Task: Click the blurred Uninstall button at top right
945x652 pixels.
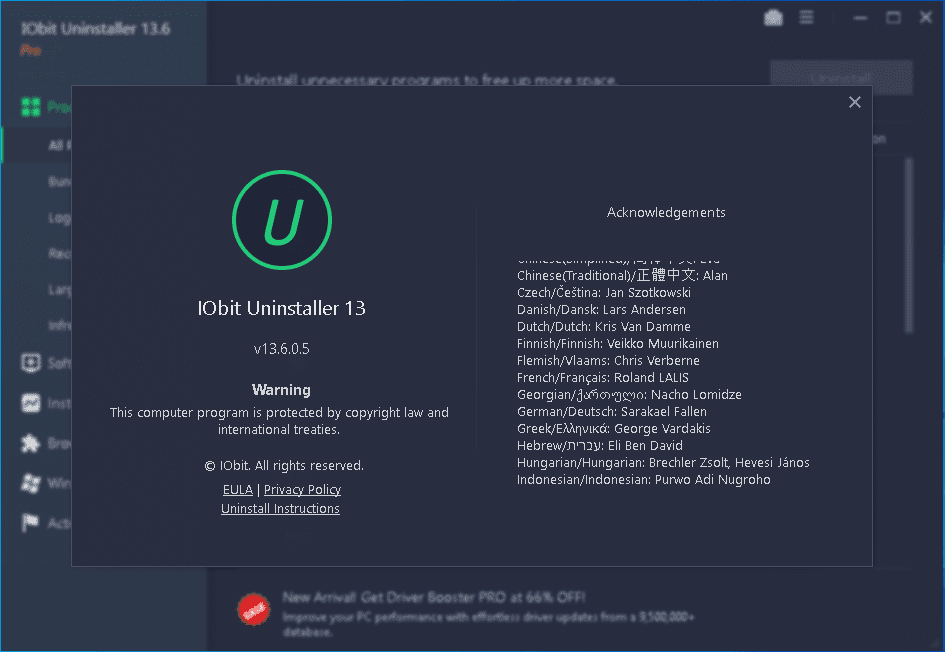Action: [840, 78]
